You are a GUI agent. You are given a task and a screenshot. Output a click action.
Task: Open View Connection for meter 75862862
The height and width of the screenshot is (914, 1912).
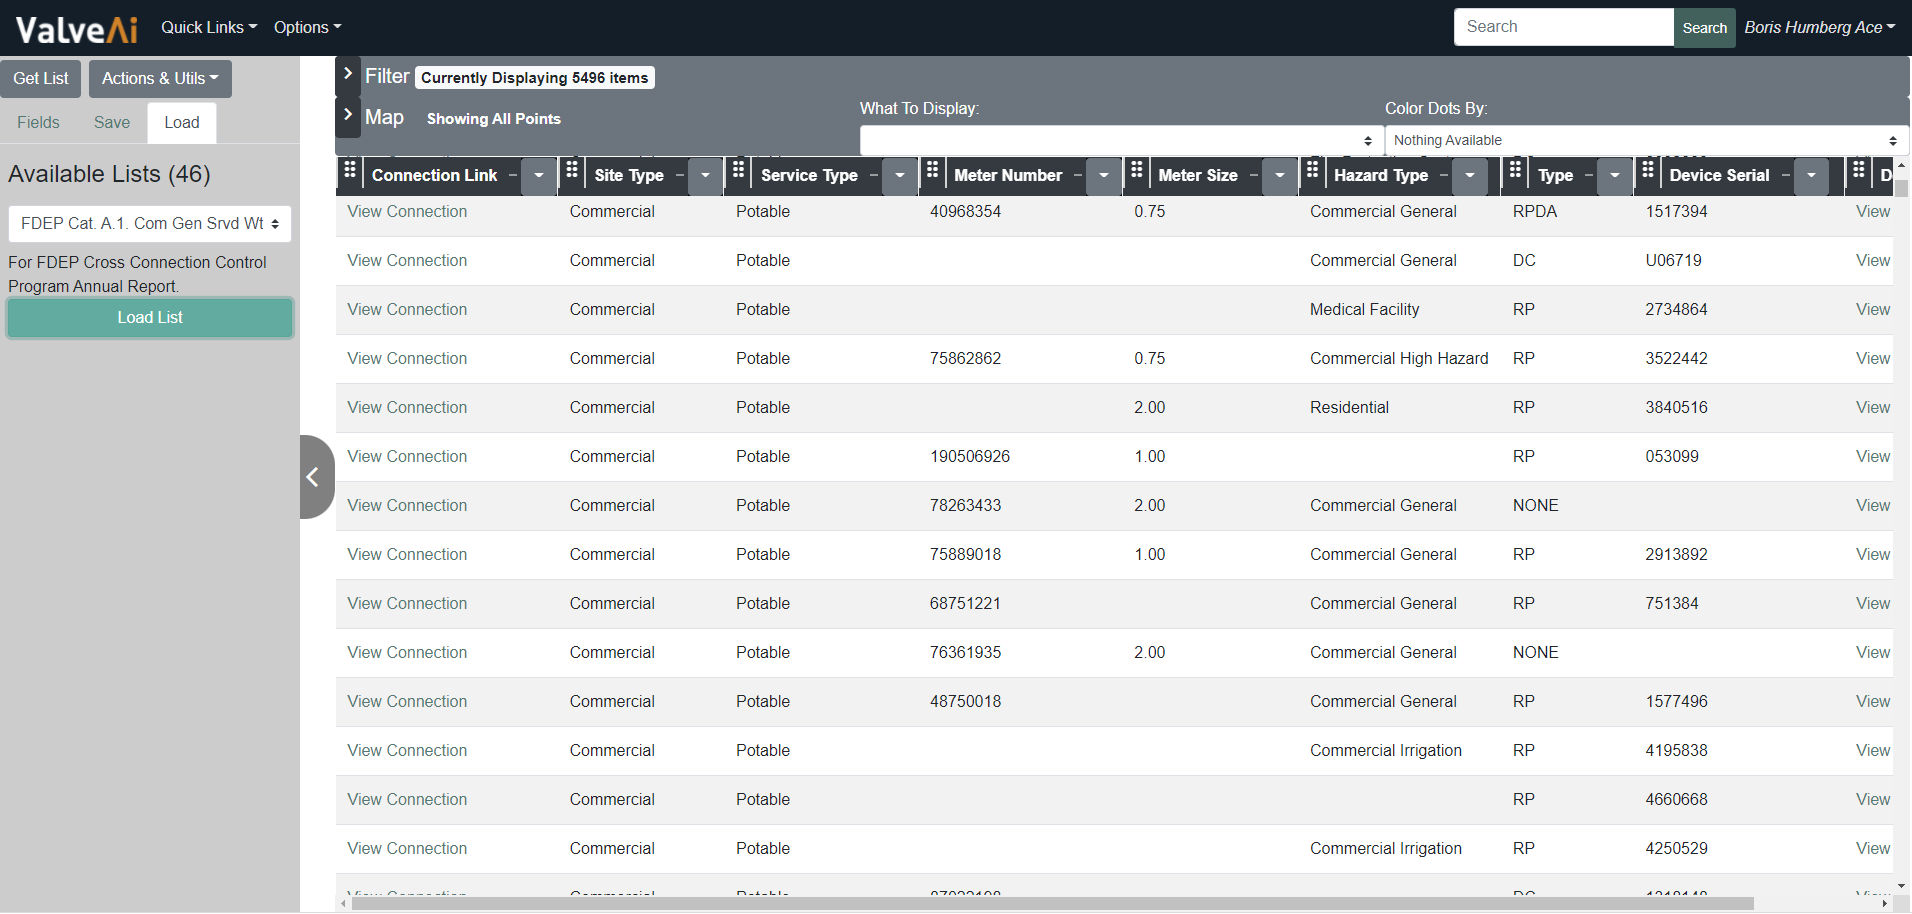(x=407, y=358)
